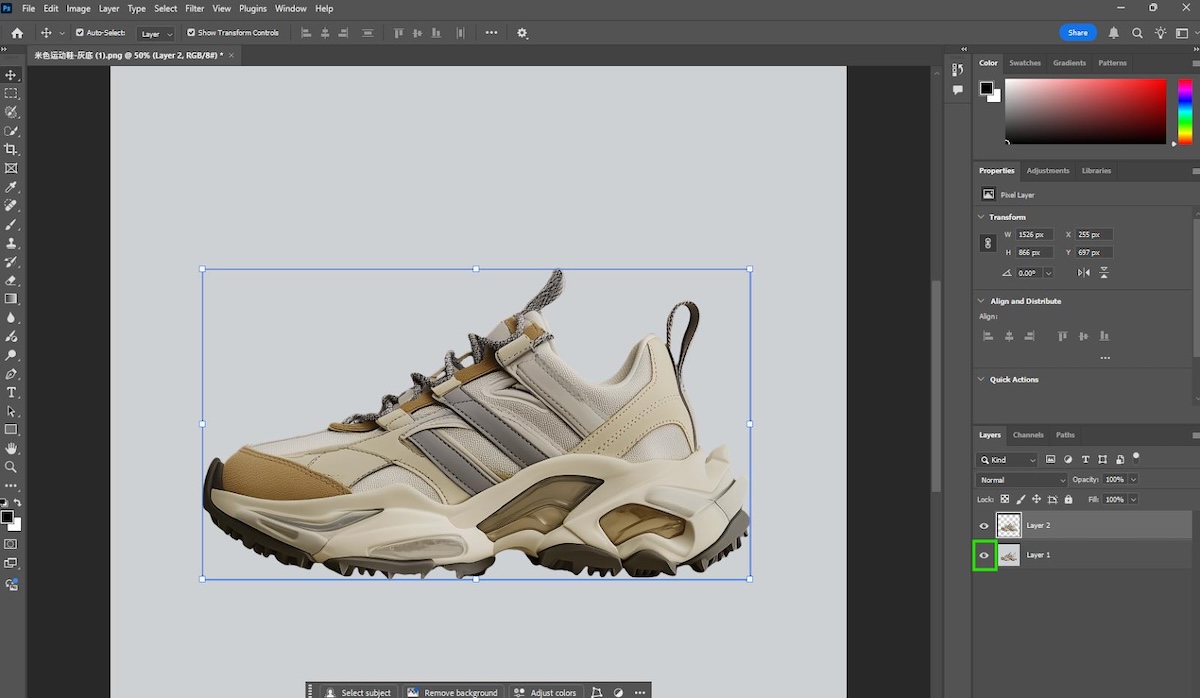The height and width of the screenshot is (698, 1200).
Task: Select the Move tool in the toolbar
Action: [x=11, y=75]
